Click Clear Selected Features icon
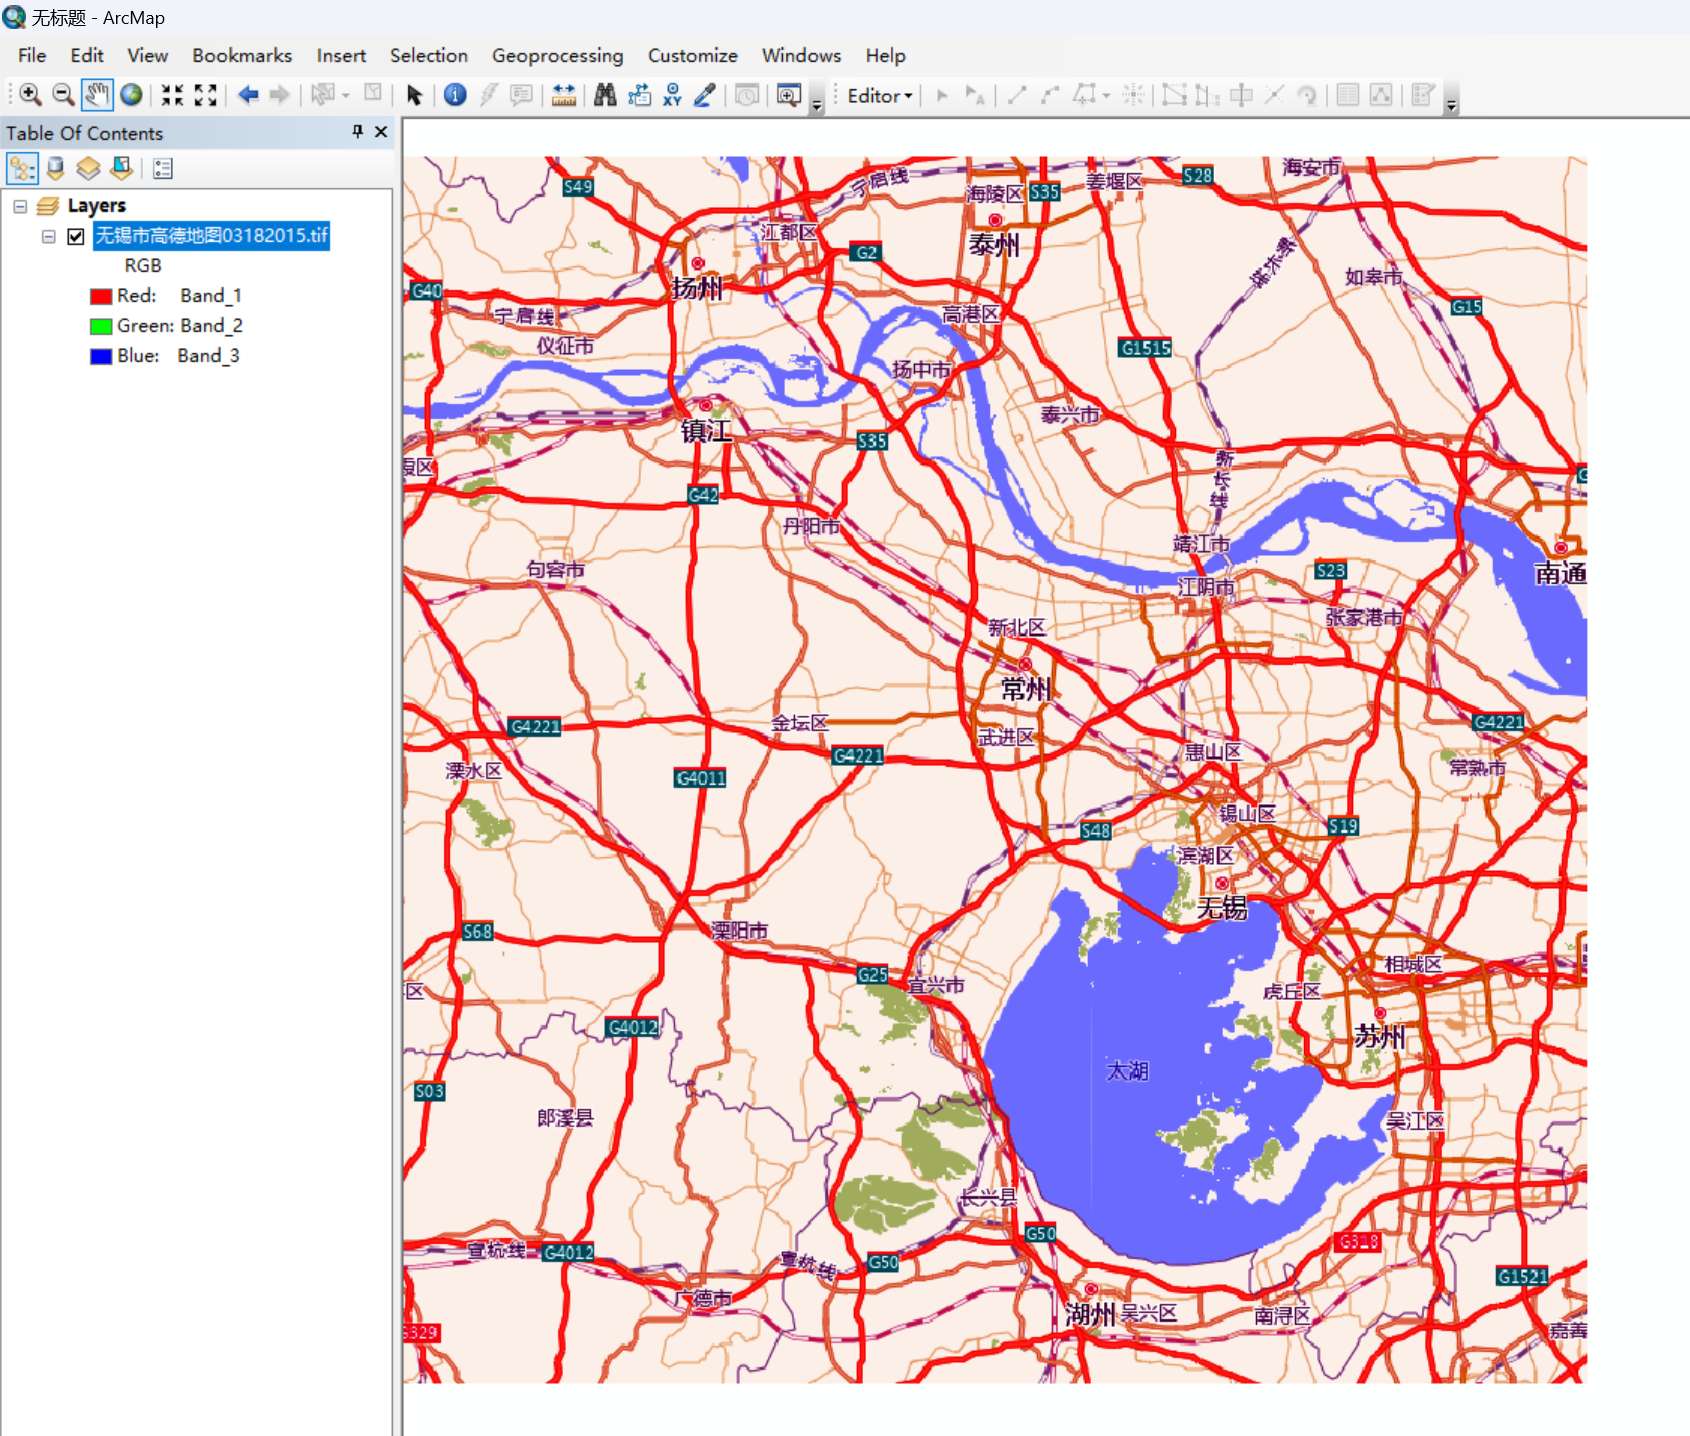This screenshot has width=1690, height=1436. 373,93
